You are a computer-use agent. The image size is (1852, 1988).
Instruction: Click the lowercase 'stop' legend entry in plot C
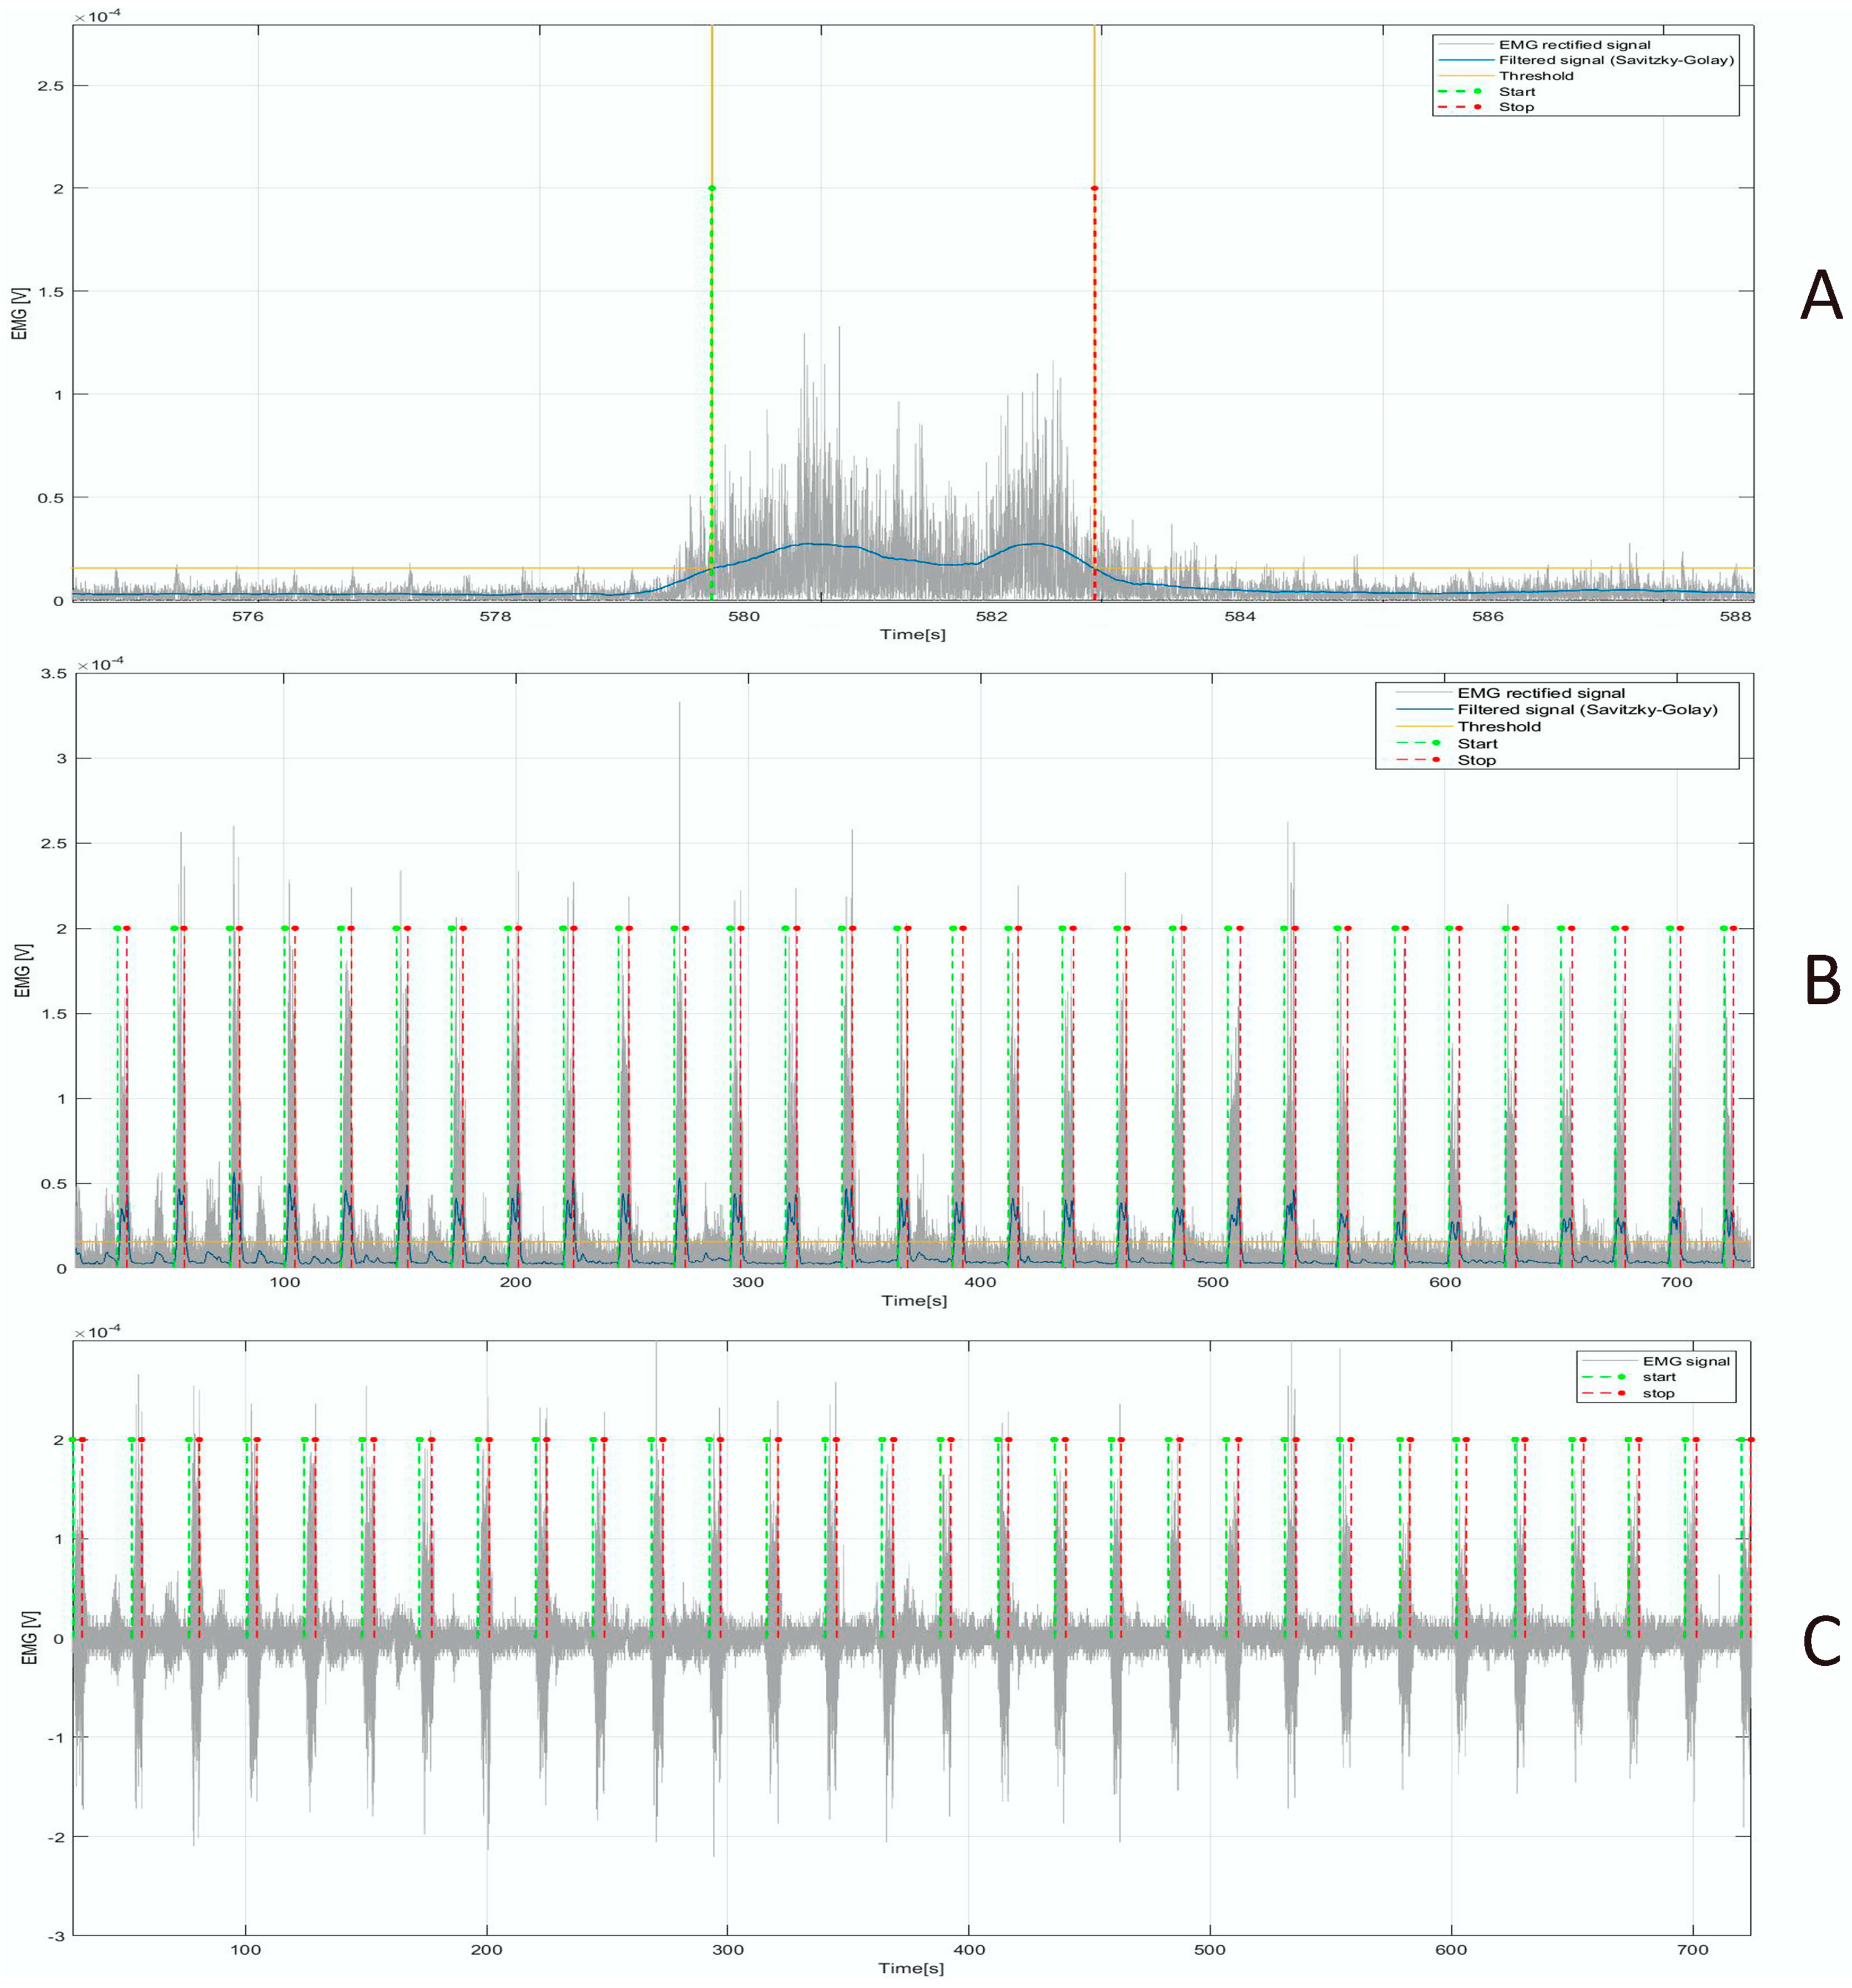coord(1658,1393)
